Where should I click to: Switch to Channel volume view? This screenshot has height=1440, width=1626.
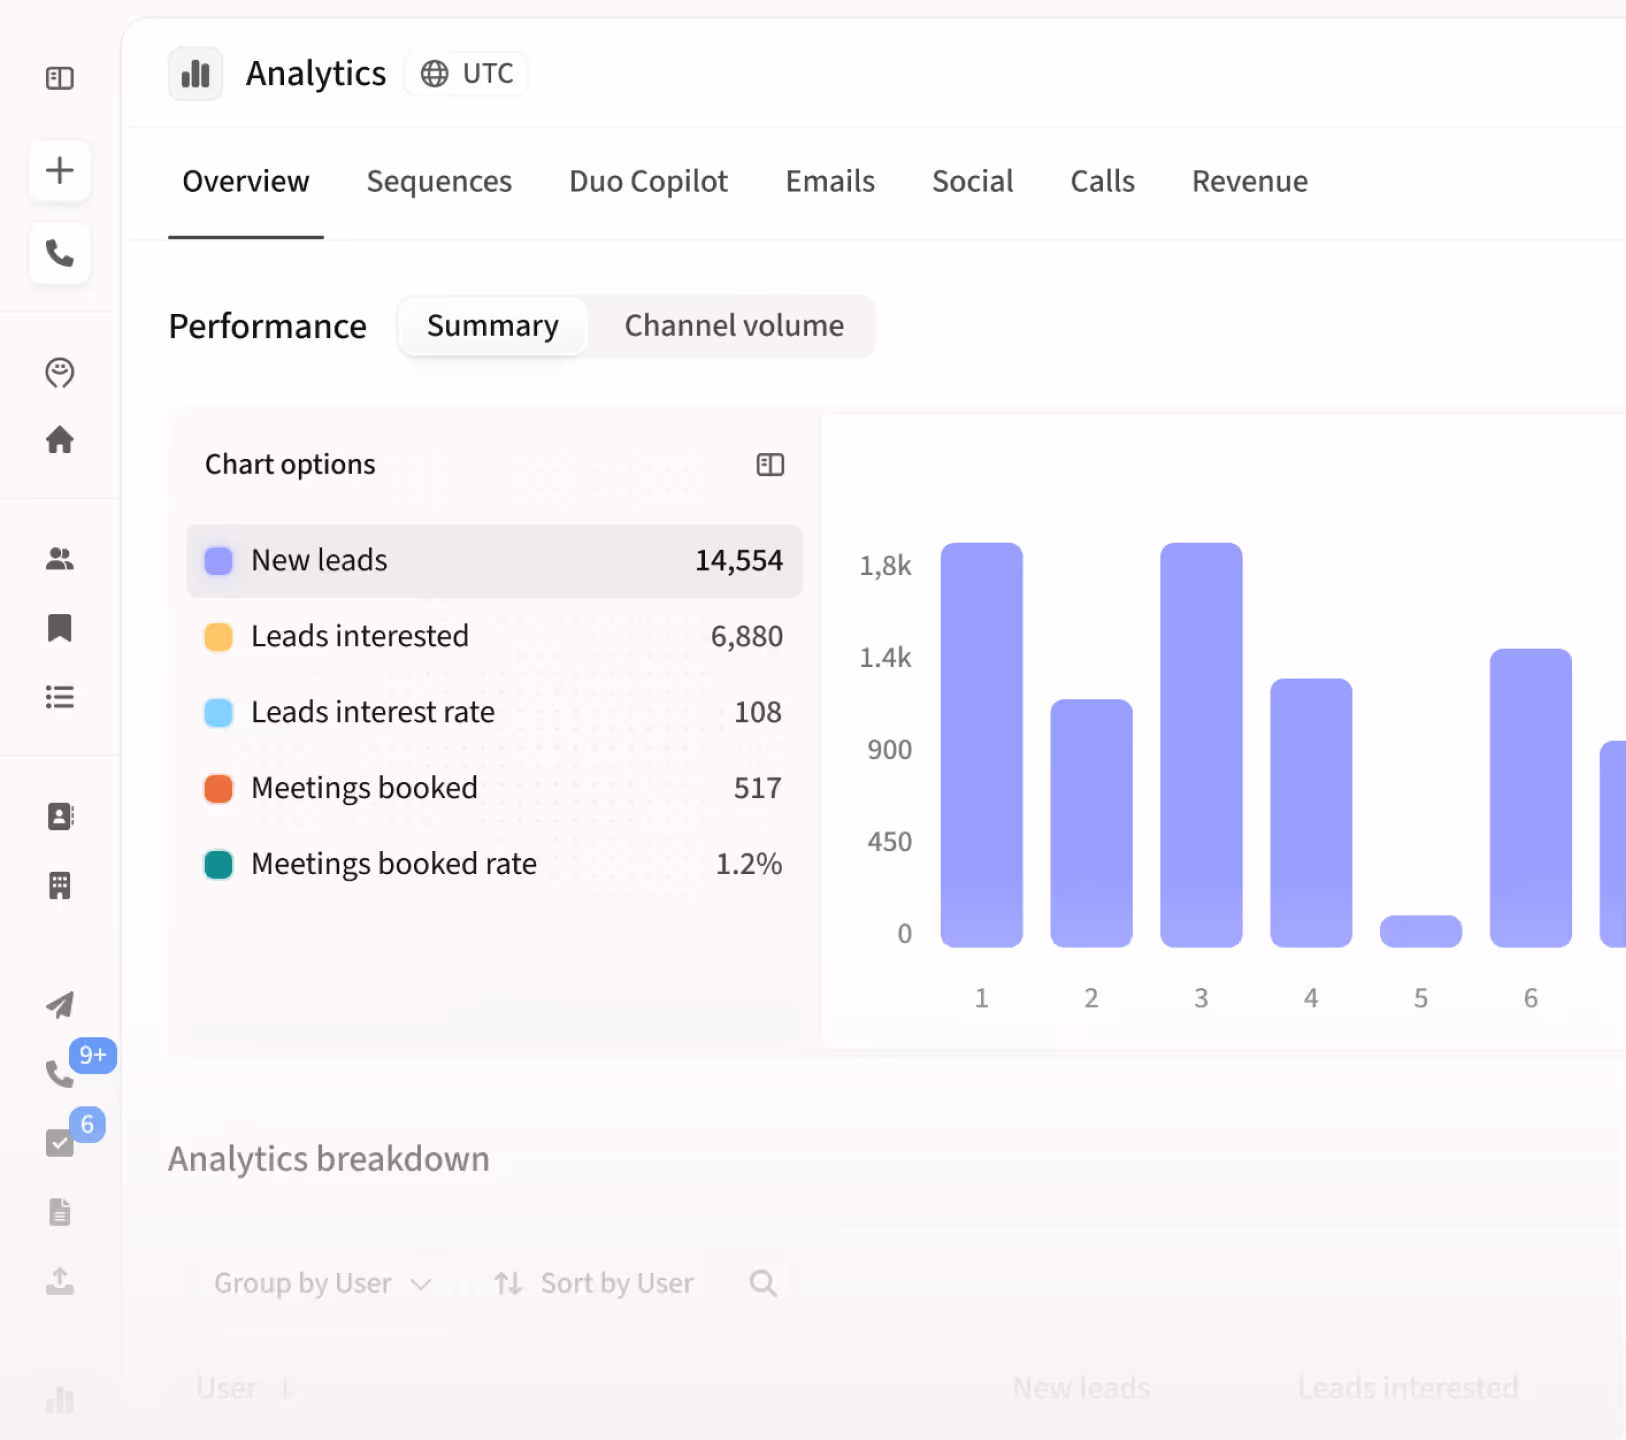click(x=733, y=325)
